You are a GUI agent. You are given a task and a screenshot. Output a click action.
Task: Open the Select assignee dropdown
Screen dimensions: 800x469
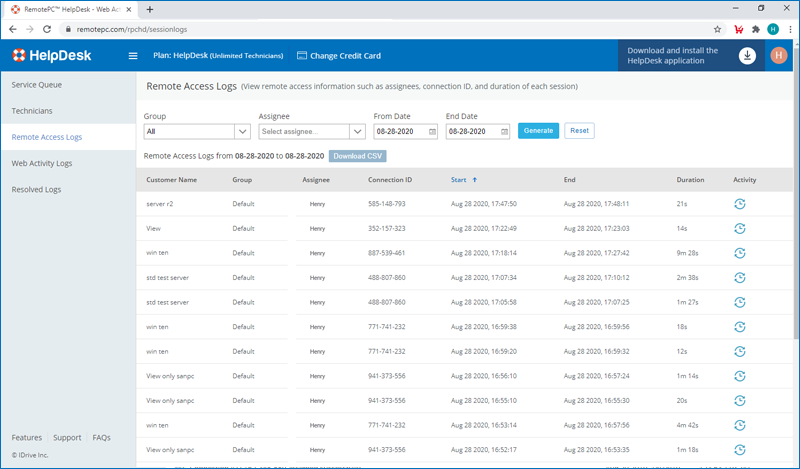(357, 131)
